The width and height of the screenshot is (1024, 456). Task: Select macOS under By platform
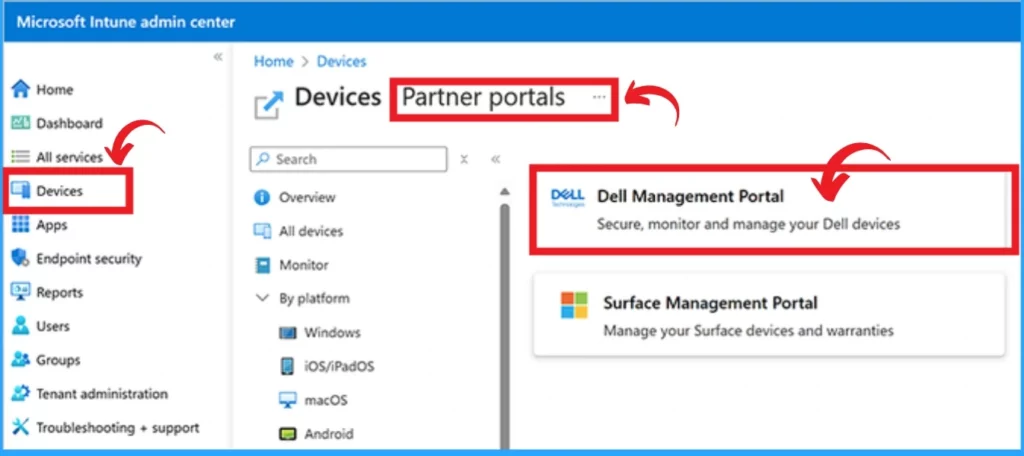coord(325,400)
